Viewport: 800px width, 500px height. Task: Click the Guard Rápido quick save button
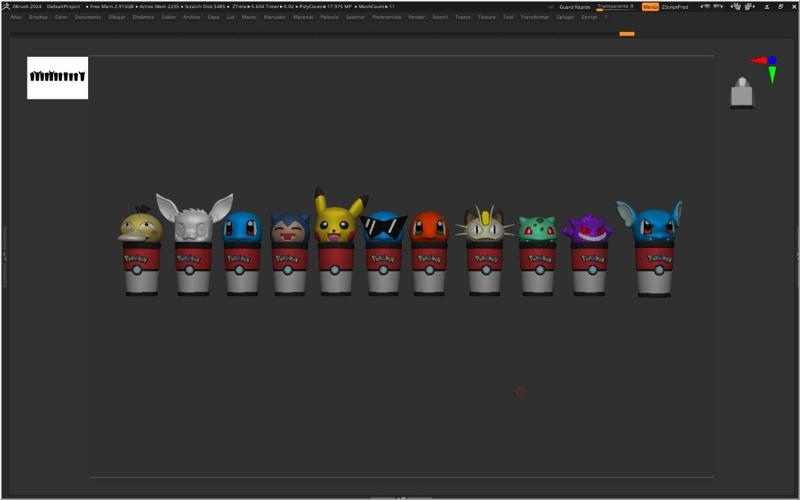(574, 7)
